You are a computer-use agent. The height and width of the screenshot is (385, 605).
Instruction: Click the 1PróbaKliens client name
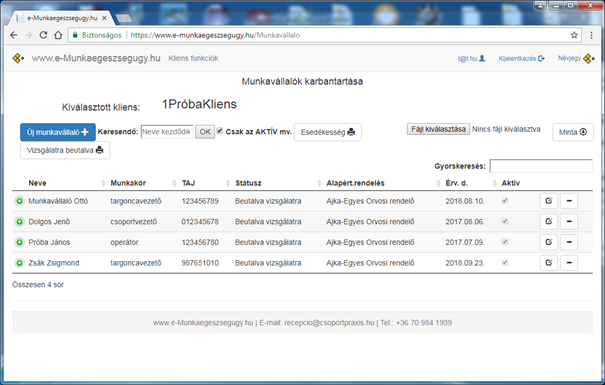tap(199, 104)
